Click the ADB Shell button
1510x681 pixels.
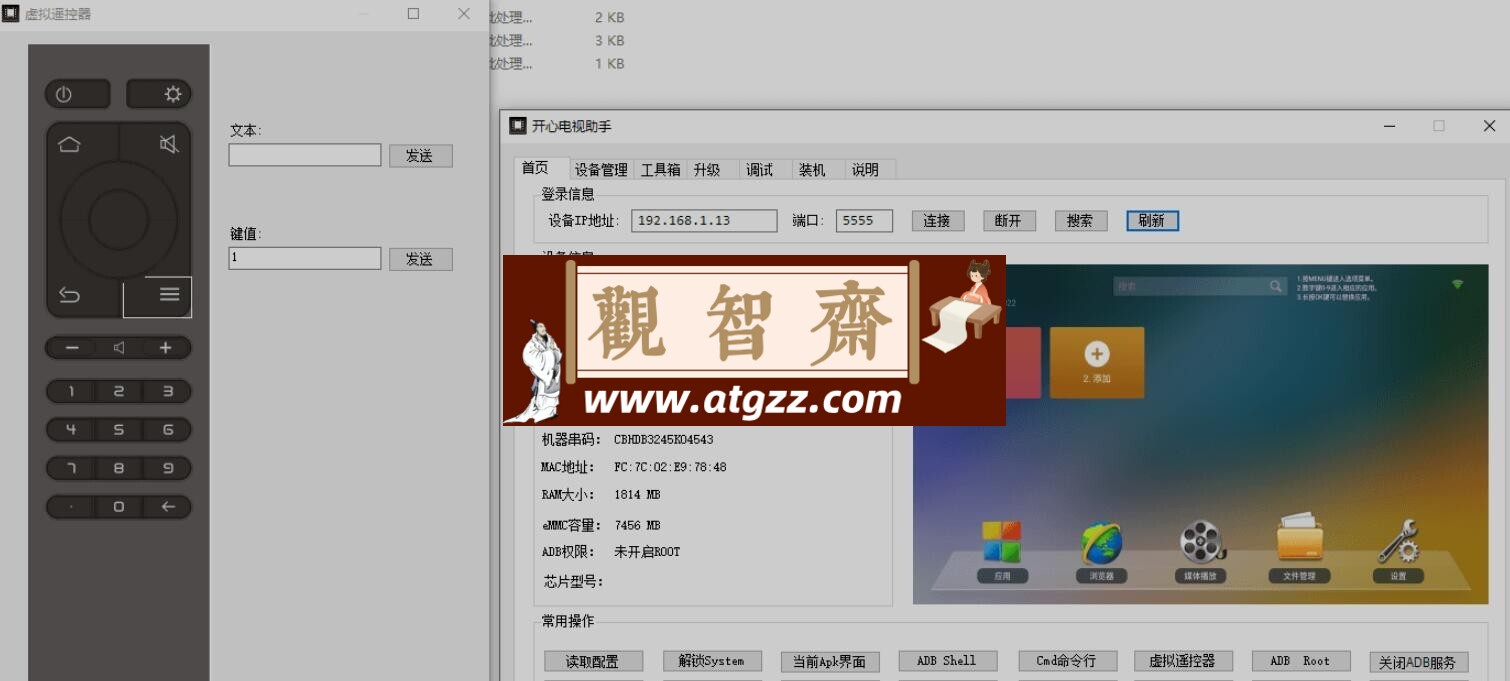[x=948, y=661]
